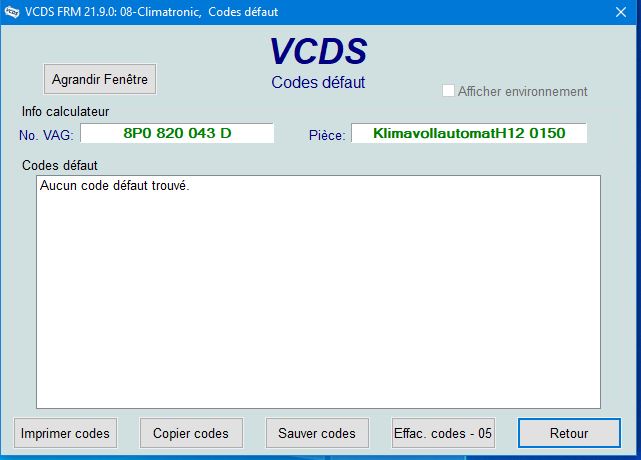Click the 'Info calculateur' label
Screen dimensions: 641x460
tap(65, 112)
